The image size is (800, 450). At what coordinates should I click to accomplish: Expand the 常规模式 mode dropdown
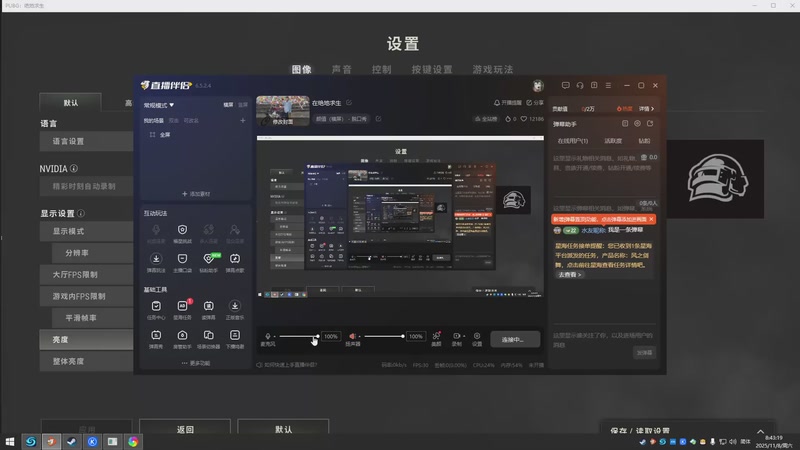coord(159,105)
